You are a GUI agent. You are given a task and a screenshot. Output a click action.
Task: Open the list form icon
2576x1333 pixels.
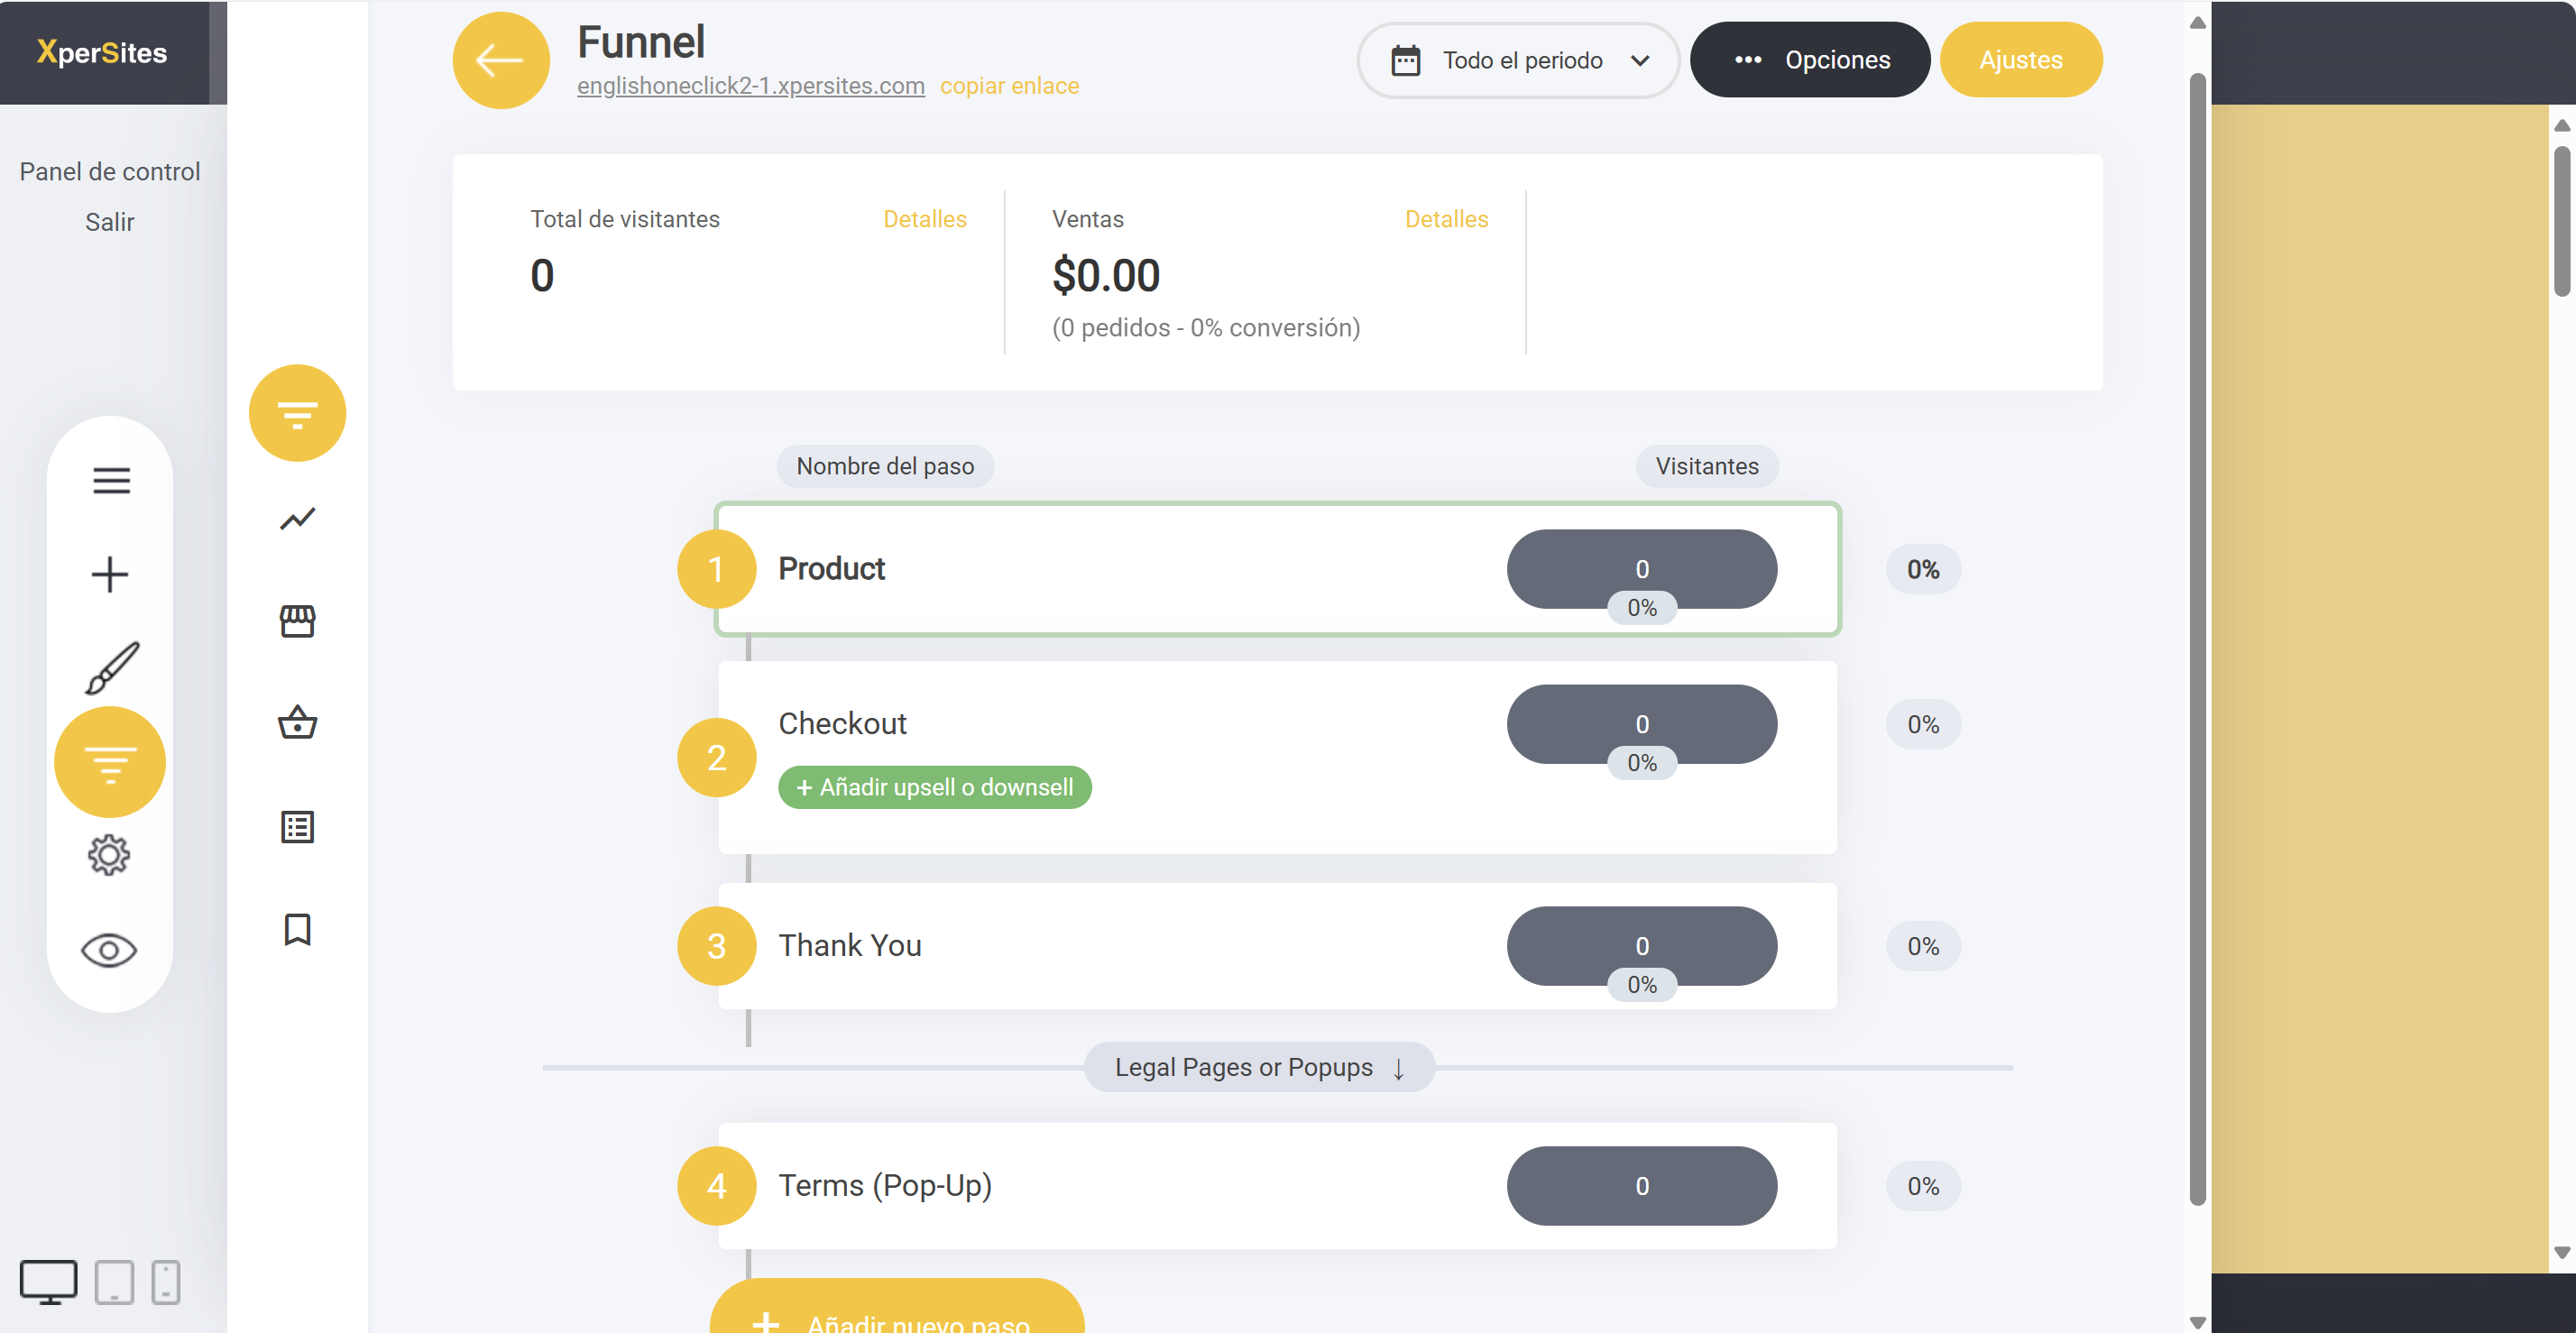coord(297,827)
